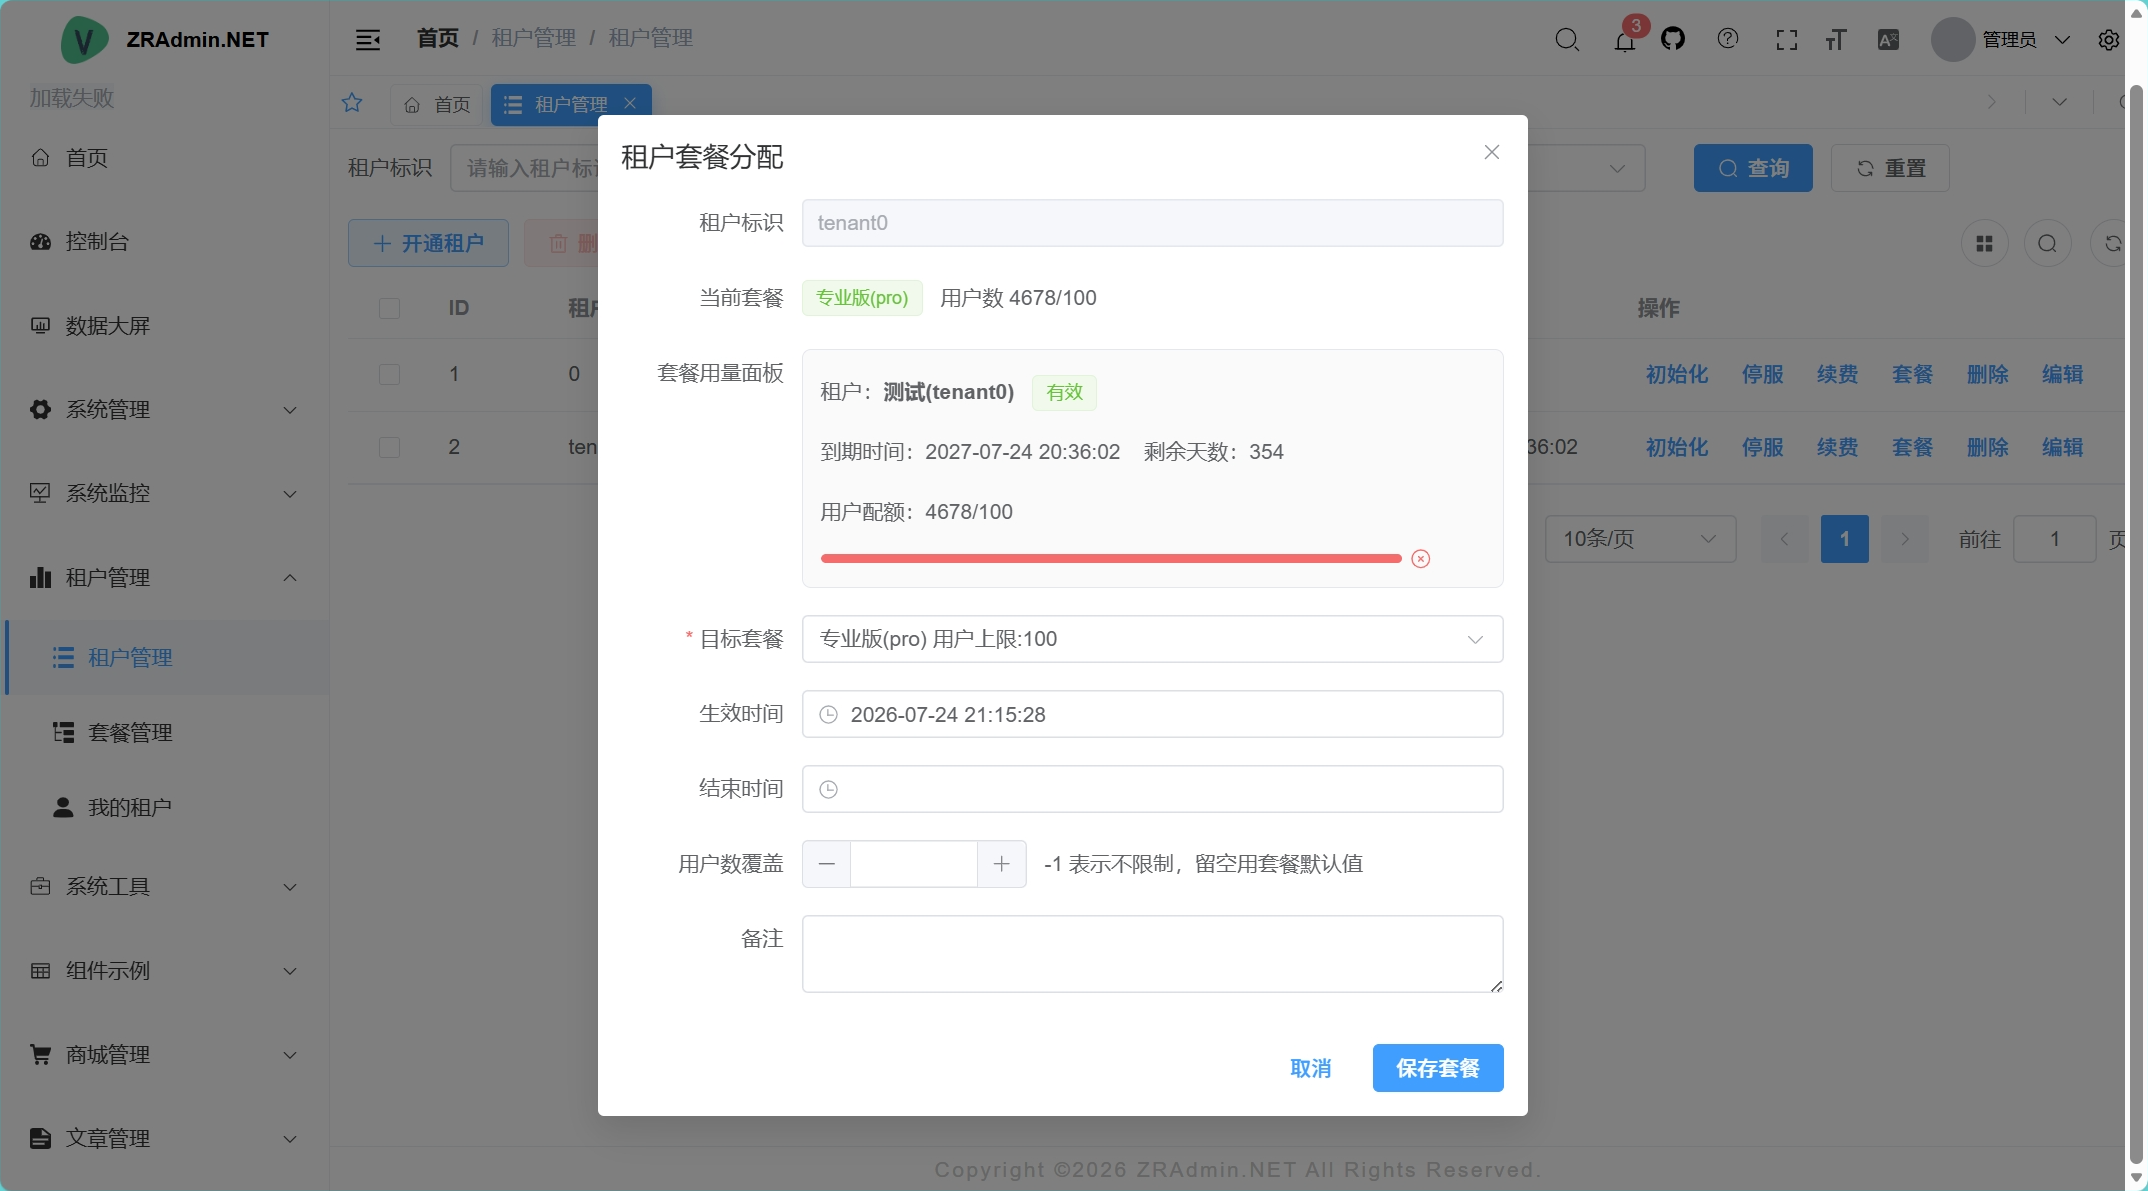2148x1191 pixels.
Task: Click the ZRAdmin.NET logo icon
Action: point(84,40)
